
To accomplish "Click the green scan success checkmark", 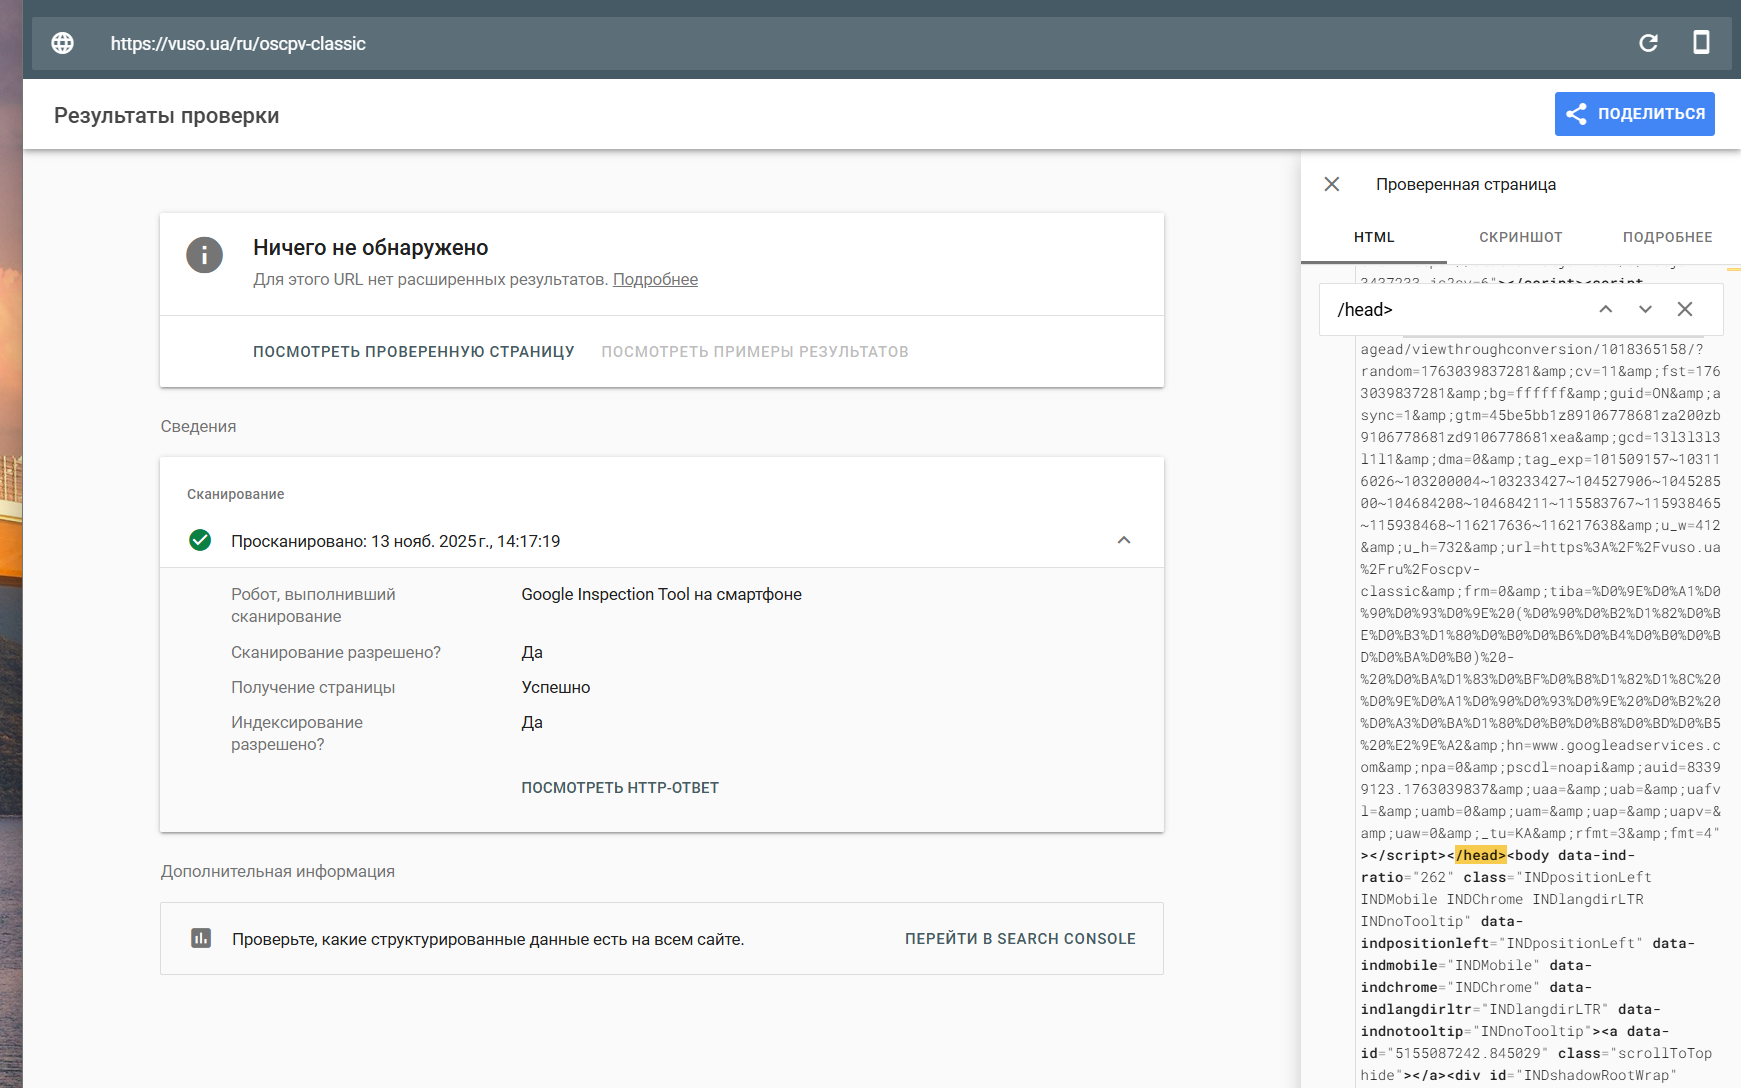I will [x=200, y=541].
